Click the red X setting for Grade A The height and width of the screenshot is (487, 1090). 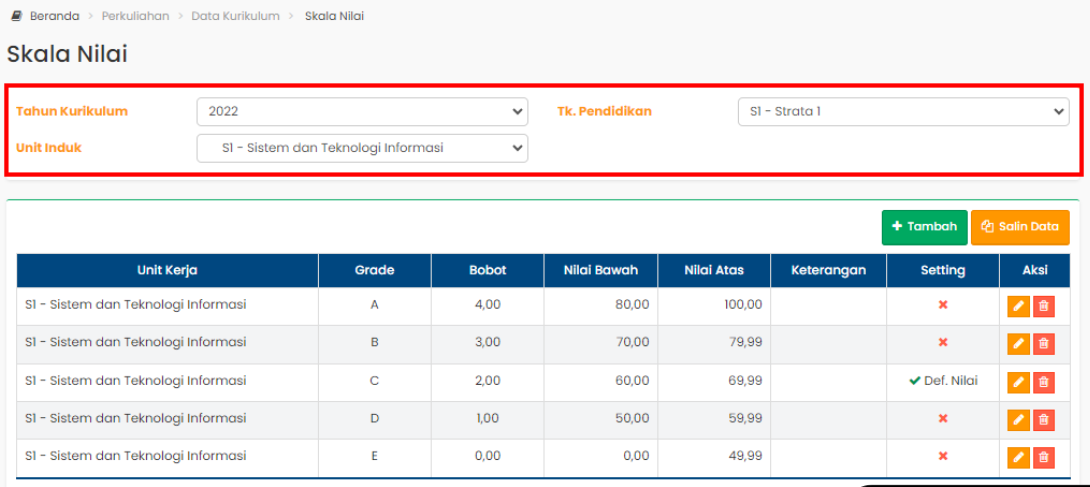(943, 305)
